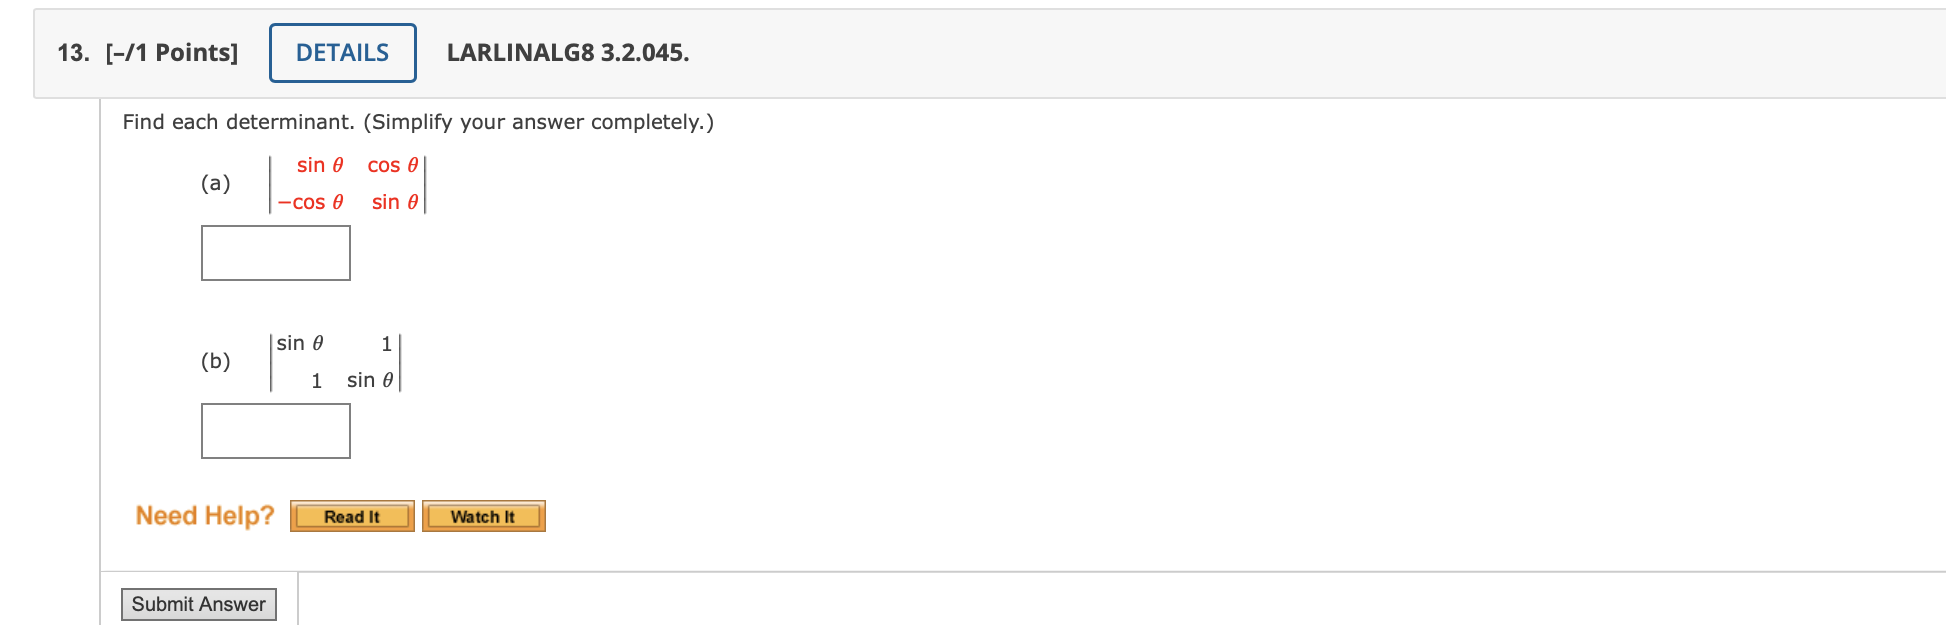Click the number 1 in part (b) matrix
Image resolution: width=1946 pixels, height=625 pixels.
point(385,343)
